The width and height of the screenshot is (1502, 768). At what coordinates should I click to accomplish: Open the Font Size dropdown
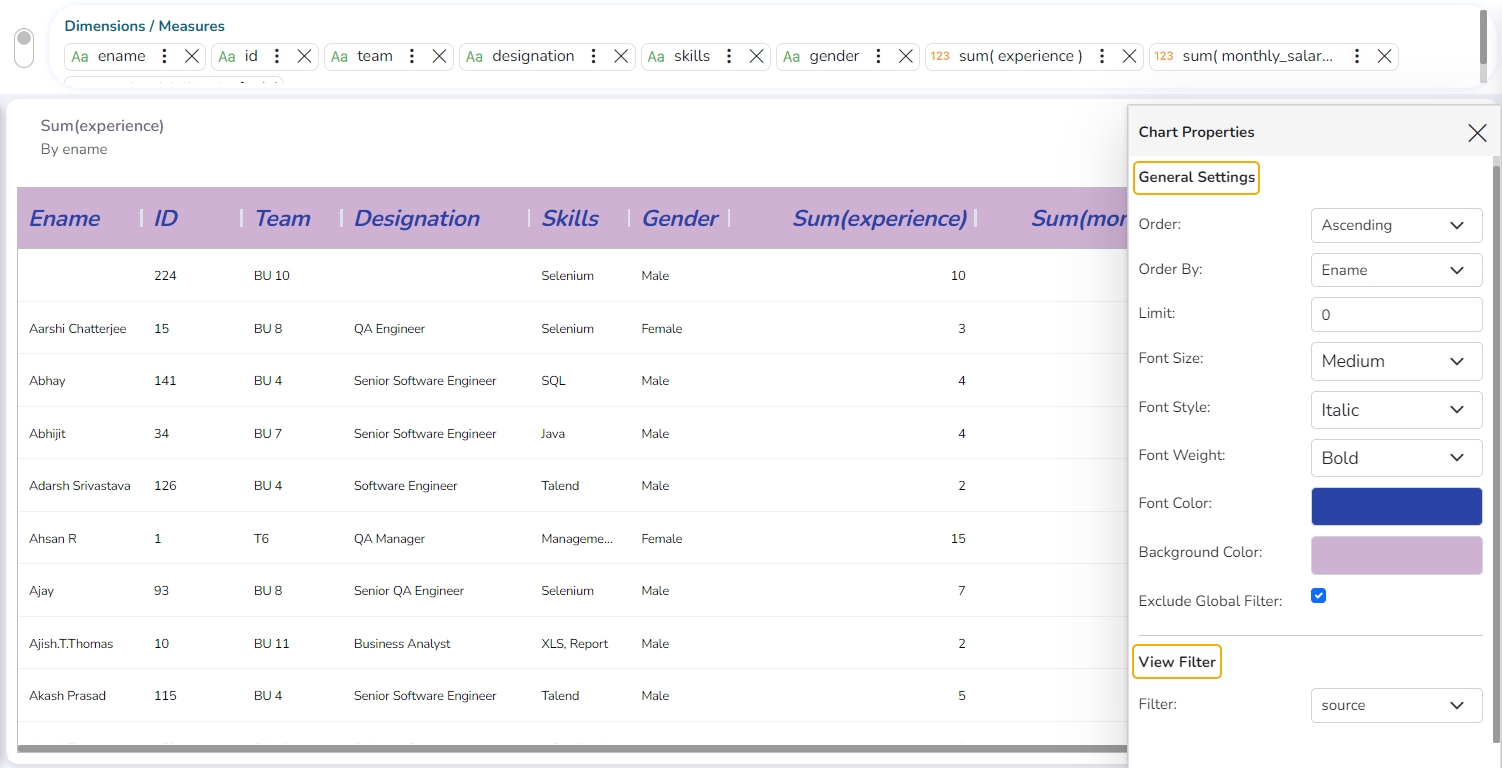[x=1395, y=361]
